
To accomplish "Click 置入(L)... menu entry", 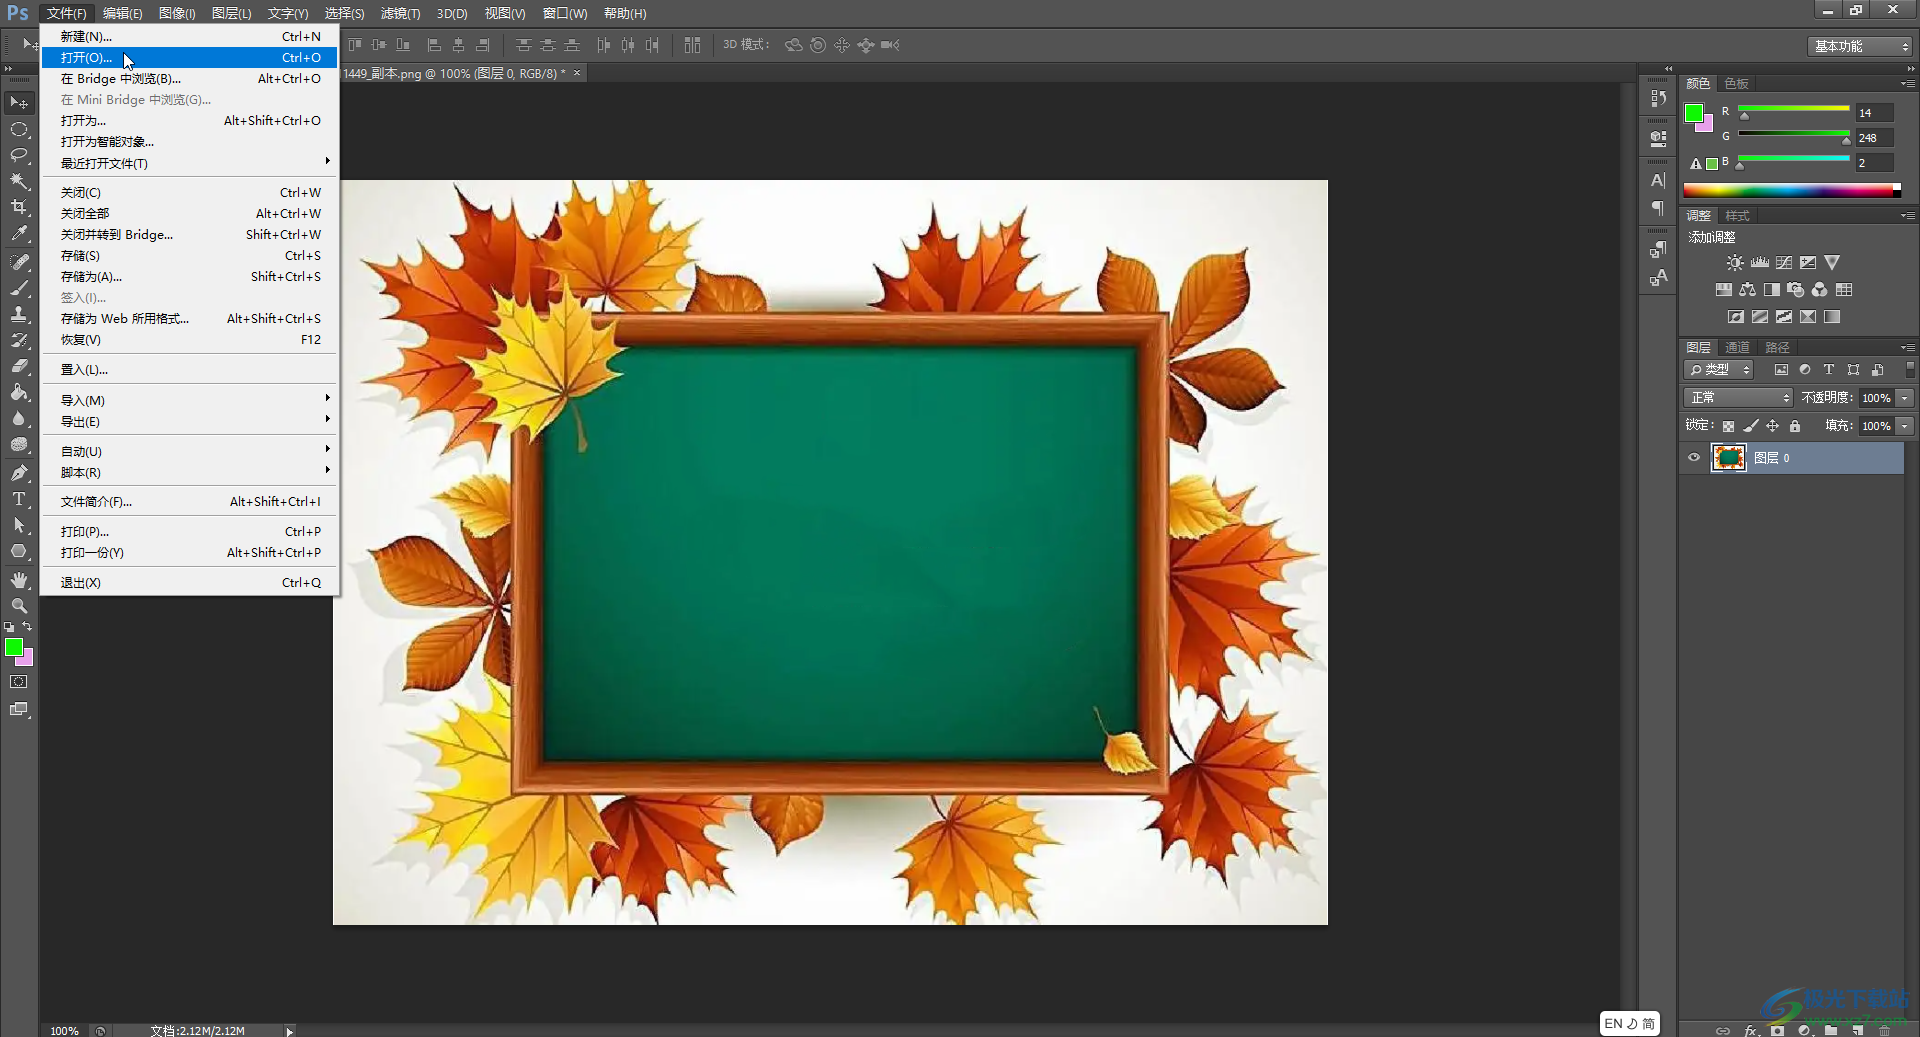I will [x=190, y=370].
